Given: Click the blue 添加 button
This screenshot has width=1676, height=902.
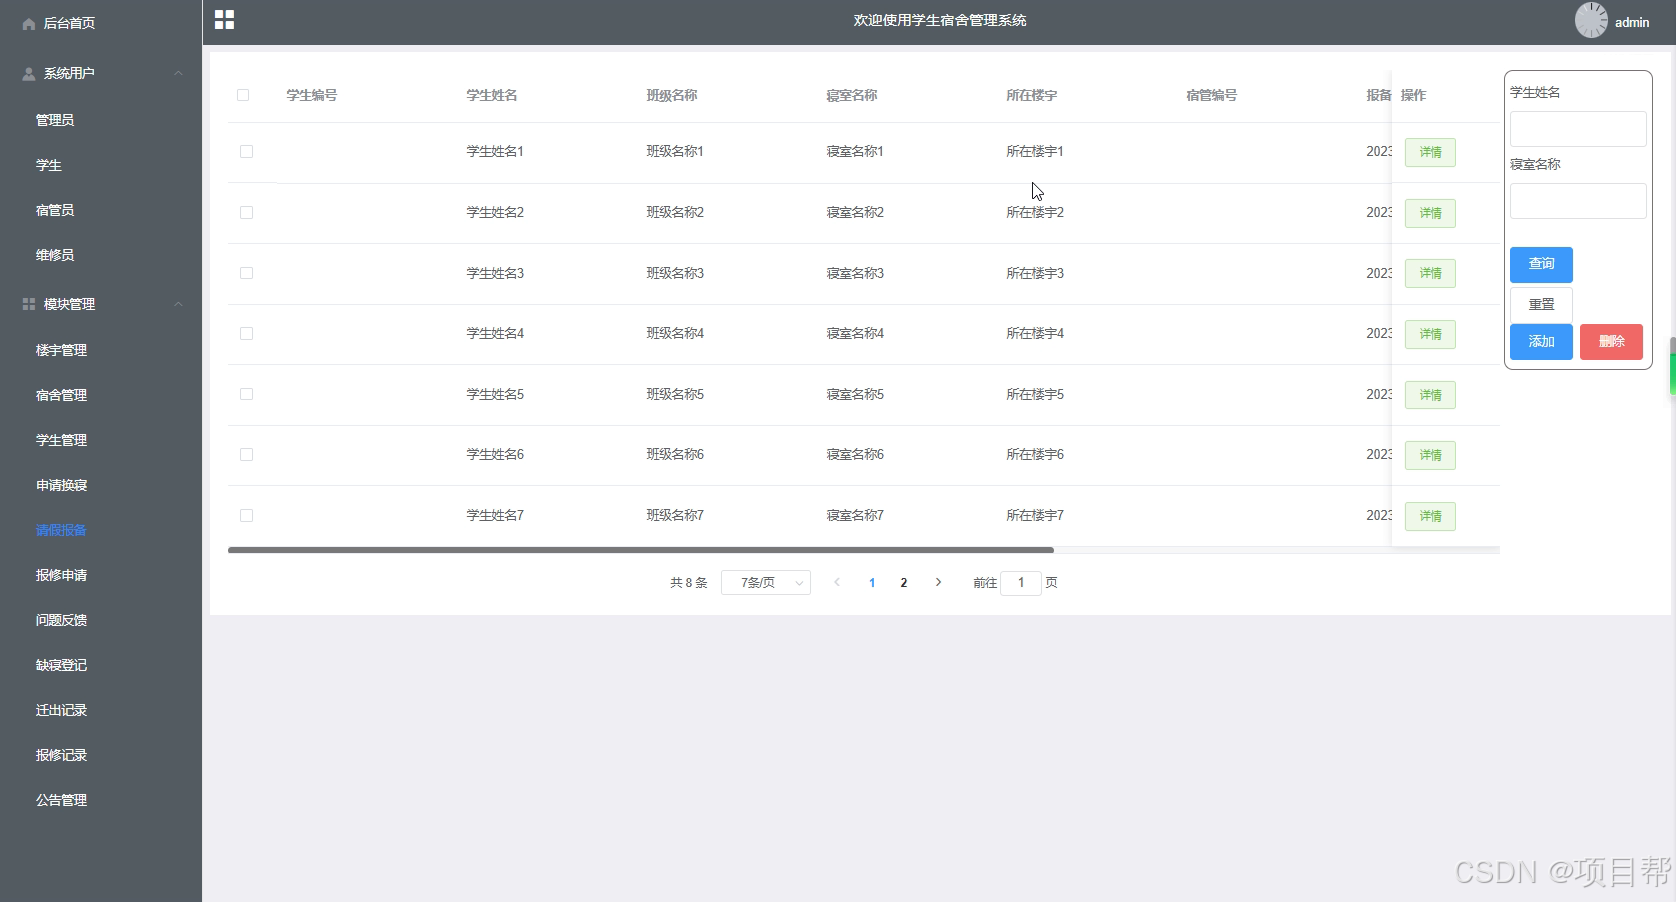Looking at the screenshot, I should [x=1541, y=342].
